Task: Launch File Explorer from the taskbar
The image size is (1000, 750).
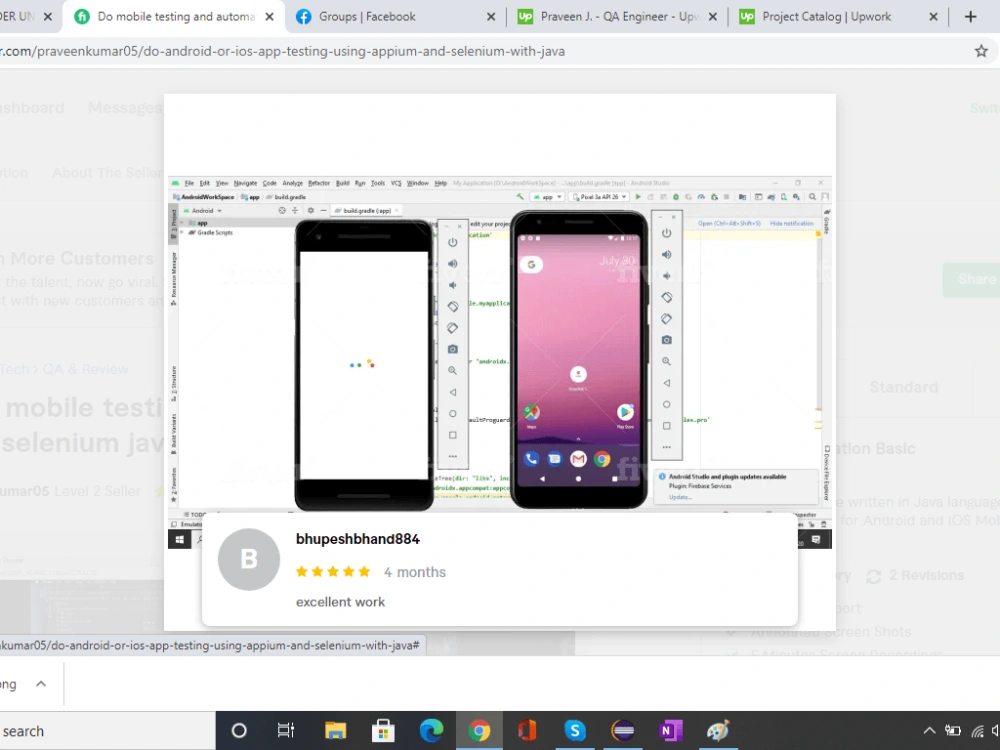Action: coord(335,730)
